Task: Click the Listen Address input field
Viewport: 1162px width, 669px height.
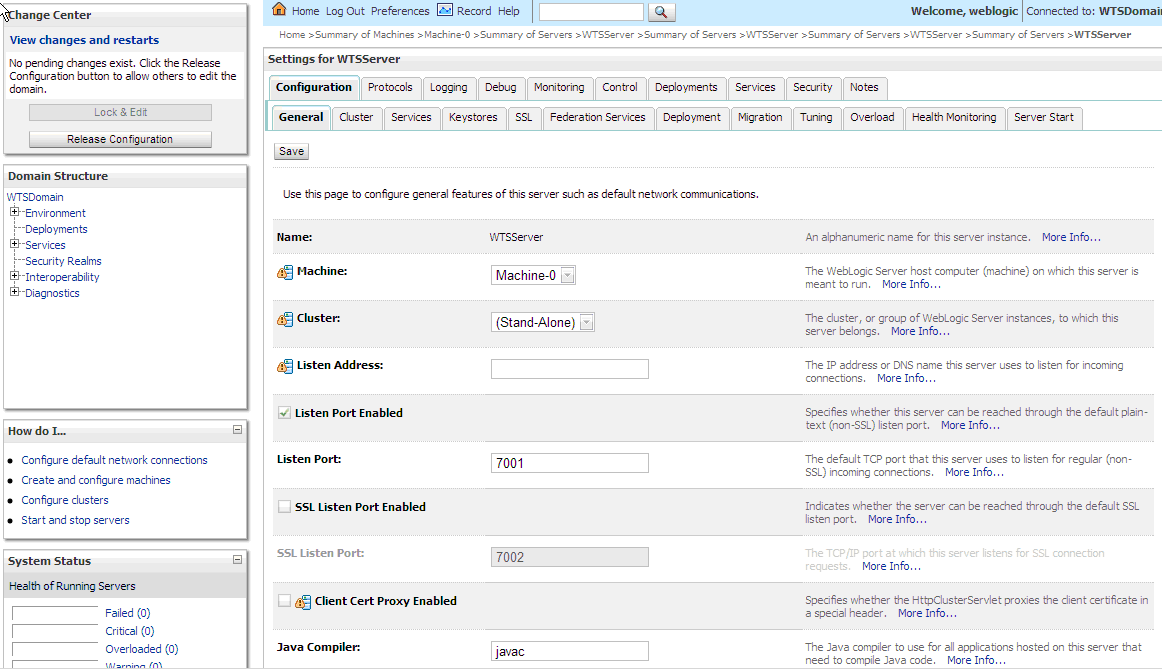Action: [x=569, y=369]
